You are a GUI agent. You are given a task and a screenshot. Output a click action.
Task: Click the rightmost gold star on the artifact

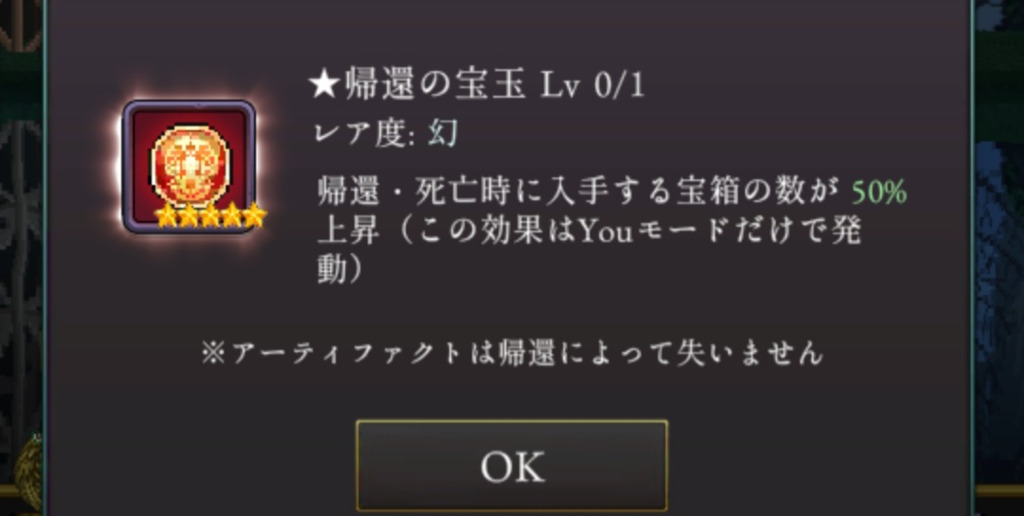click(254, 216)
